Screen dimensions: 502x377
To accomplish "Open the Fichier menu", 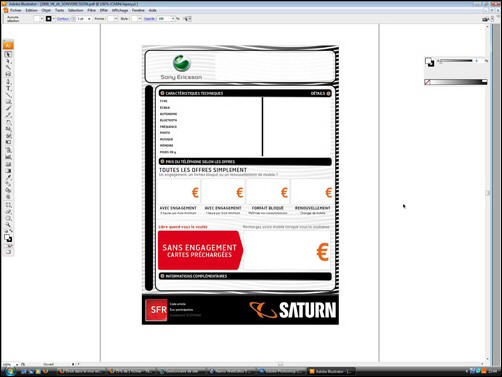I will [15, 10].
